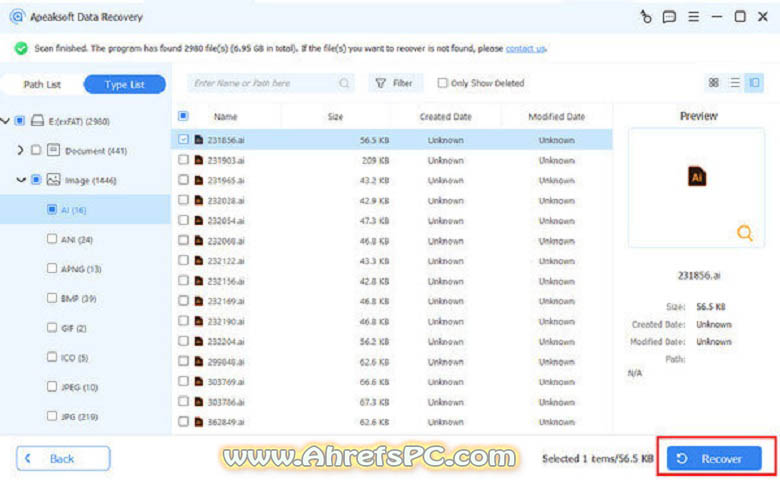Uncheck the 231856.ai file checkbox
The image size is (780, 480).
(x=183, y=139)
